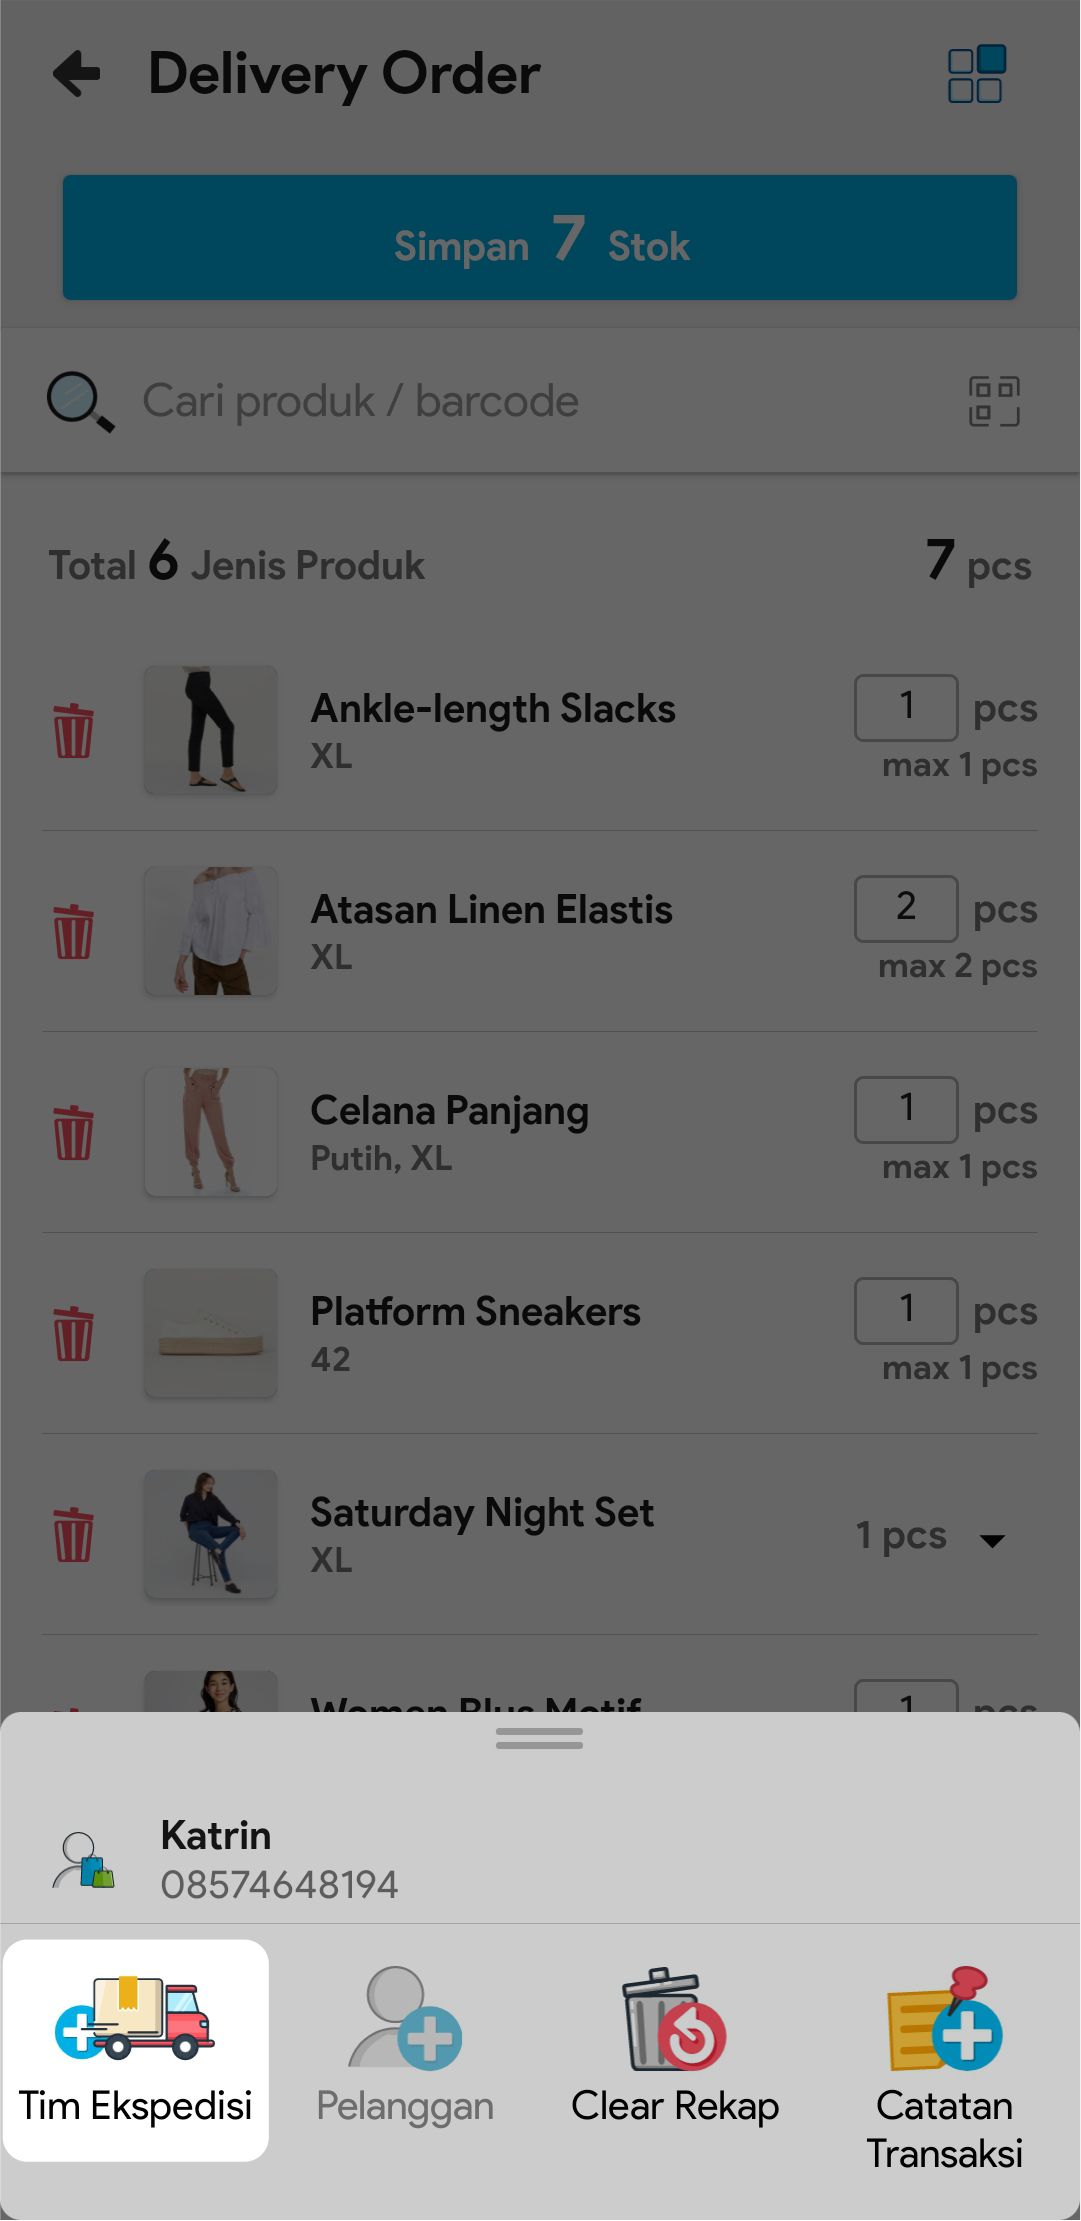The width and height of the screenshot is (1081, 2221).
Task: Delete Celana Panjang using trash icon
Action: (x=73, y=1133)
